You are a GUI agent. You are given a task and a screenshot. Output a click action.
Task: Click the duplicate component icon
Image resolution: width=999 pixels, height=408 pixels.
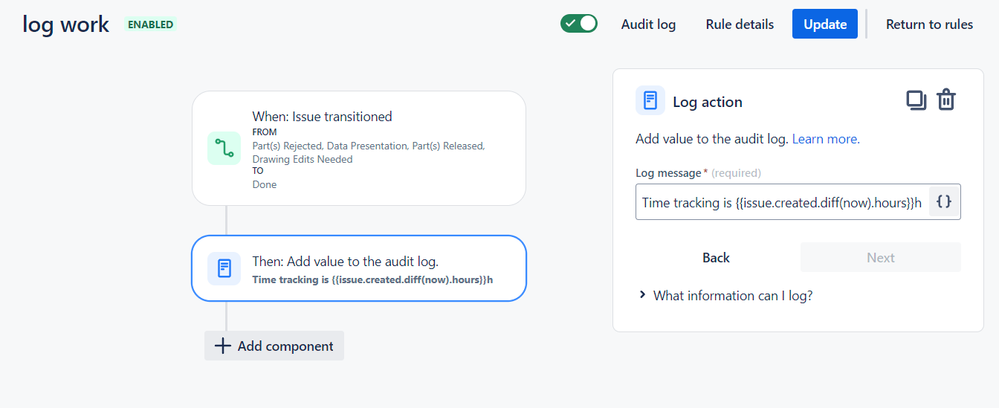[916, 101]
